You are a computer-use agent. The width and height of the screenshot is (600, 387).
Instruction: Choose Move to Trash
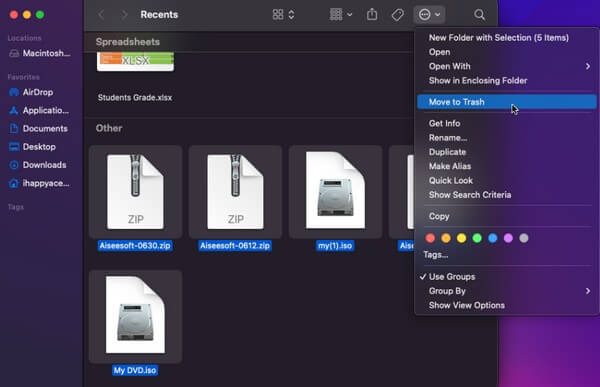(507, 102)
